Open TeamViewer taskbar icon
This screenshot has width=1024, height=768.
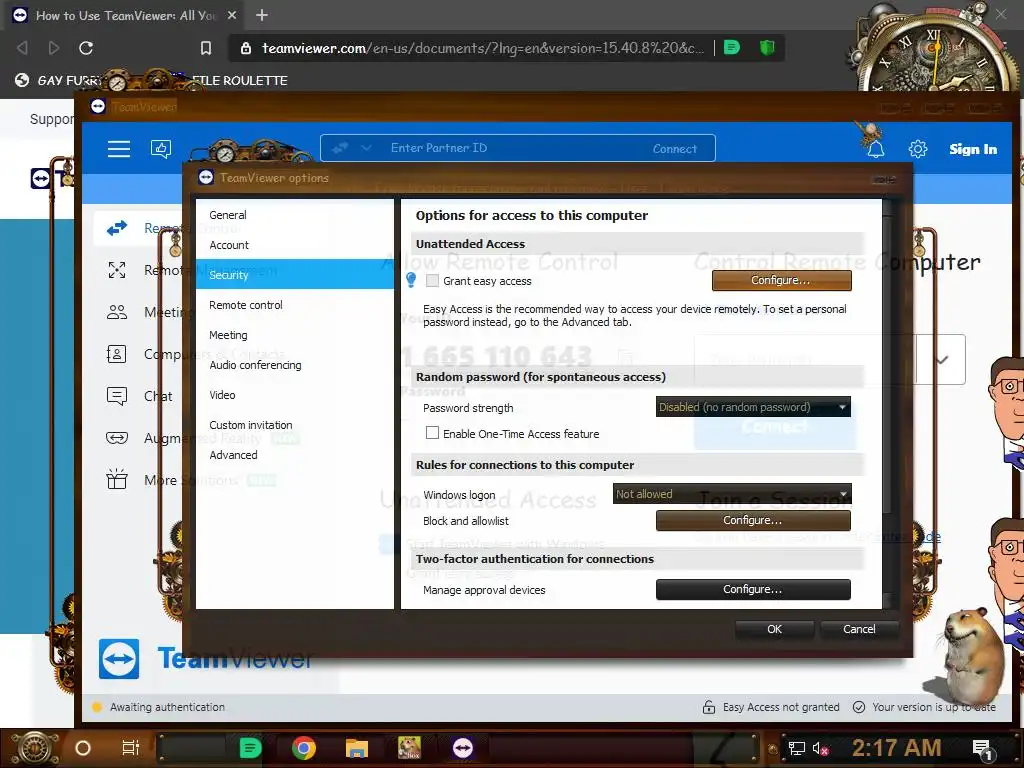(463, 748)
